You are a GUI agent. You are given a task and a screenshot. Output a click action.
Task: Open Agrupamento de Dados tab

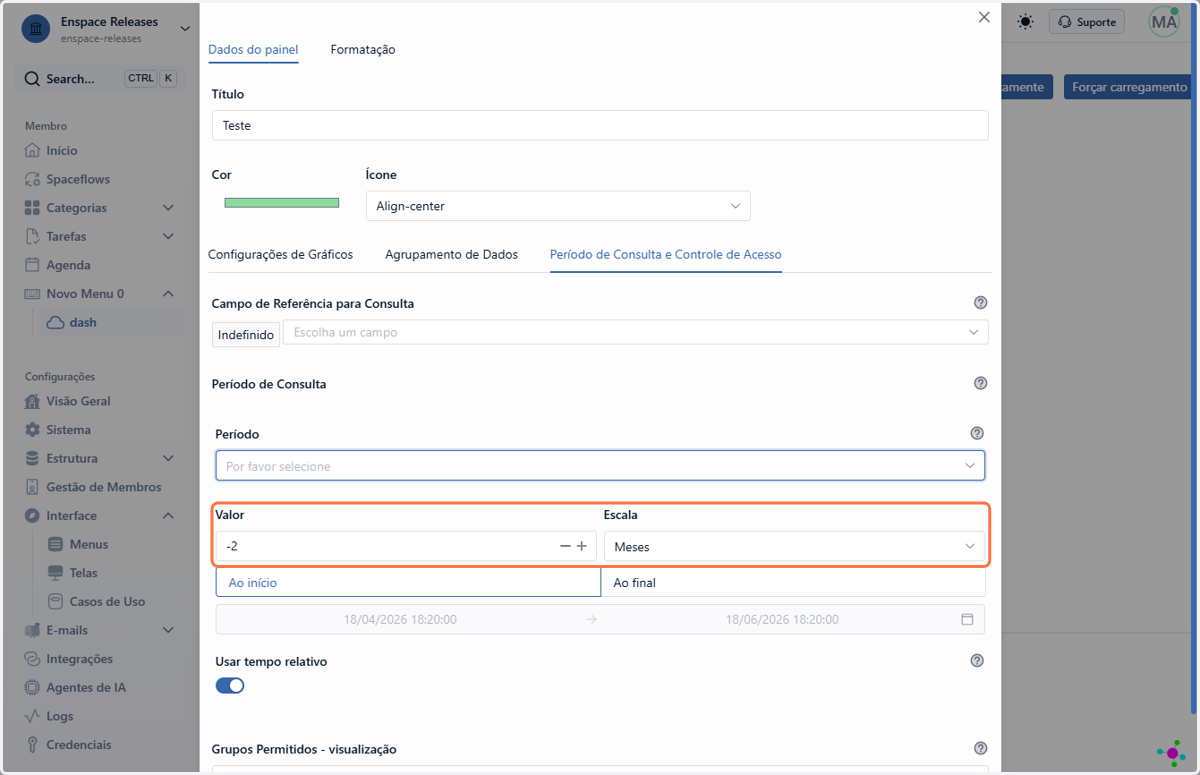pyautogui.click(x=451, y=254)
